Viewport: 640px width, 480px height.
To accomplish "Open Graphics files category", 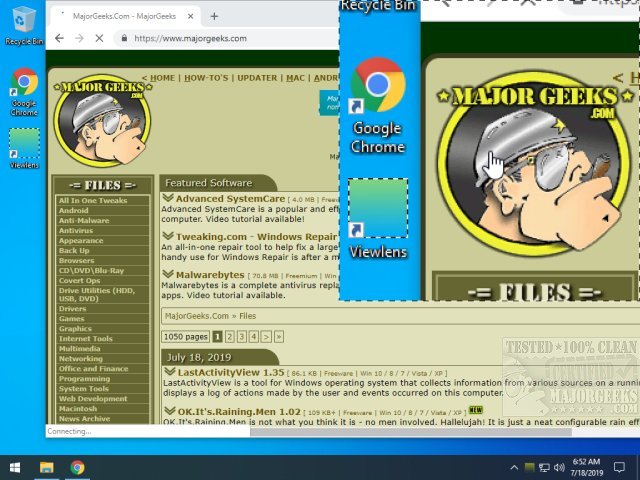I will point(103,329).
